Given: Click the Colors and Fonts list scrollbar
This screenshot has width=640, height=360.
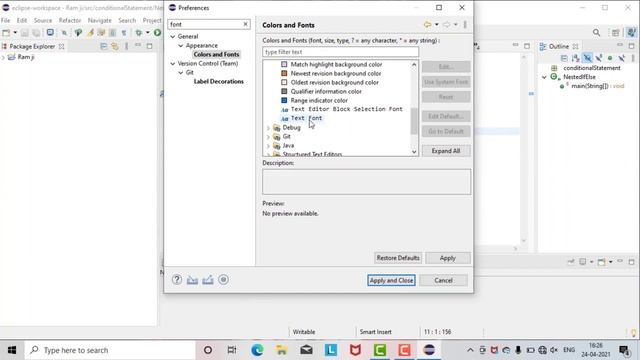Looking at the screenshot, I should [414, 121].
